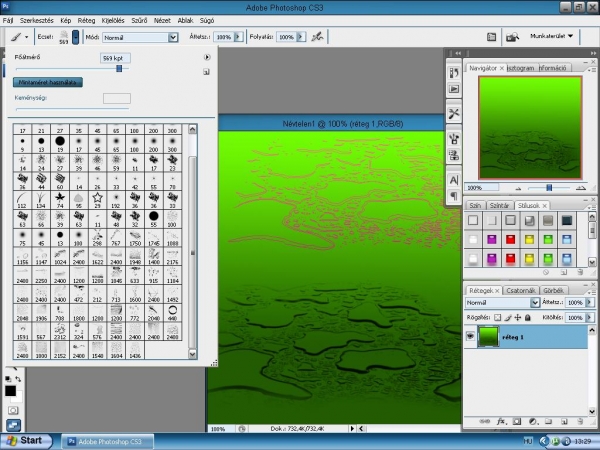This screenshot has height=450, width=600.
Task: Click the clear style icon in Stílusok panel
Action: pos(546,272)
